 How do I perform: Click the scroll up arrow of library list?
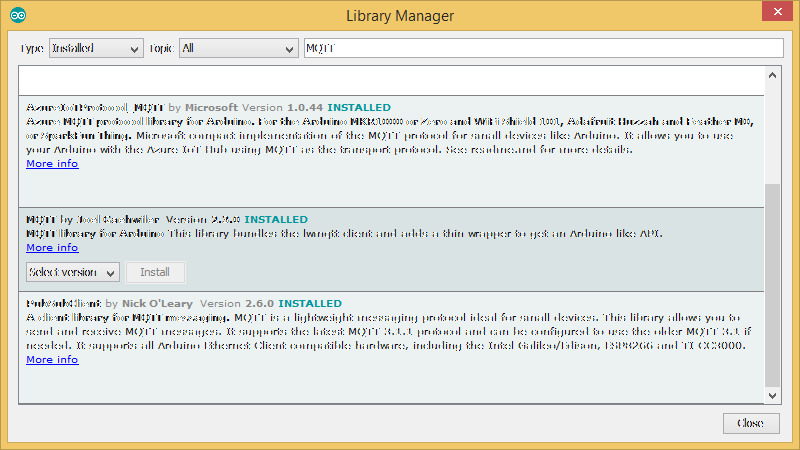(x=772, y=75)
